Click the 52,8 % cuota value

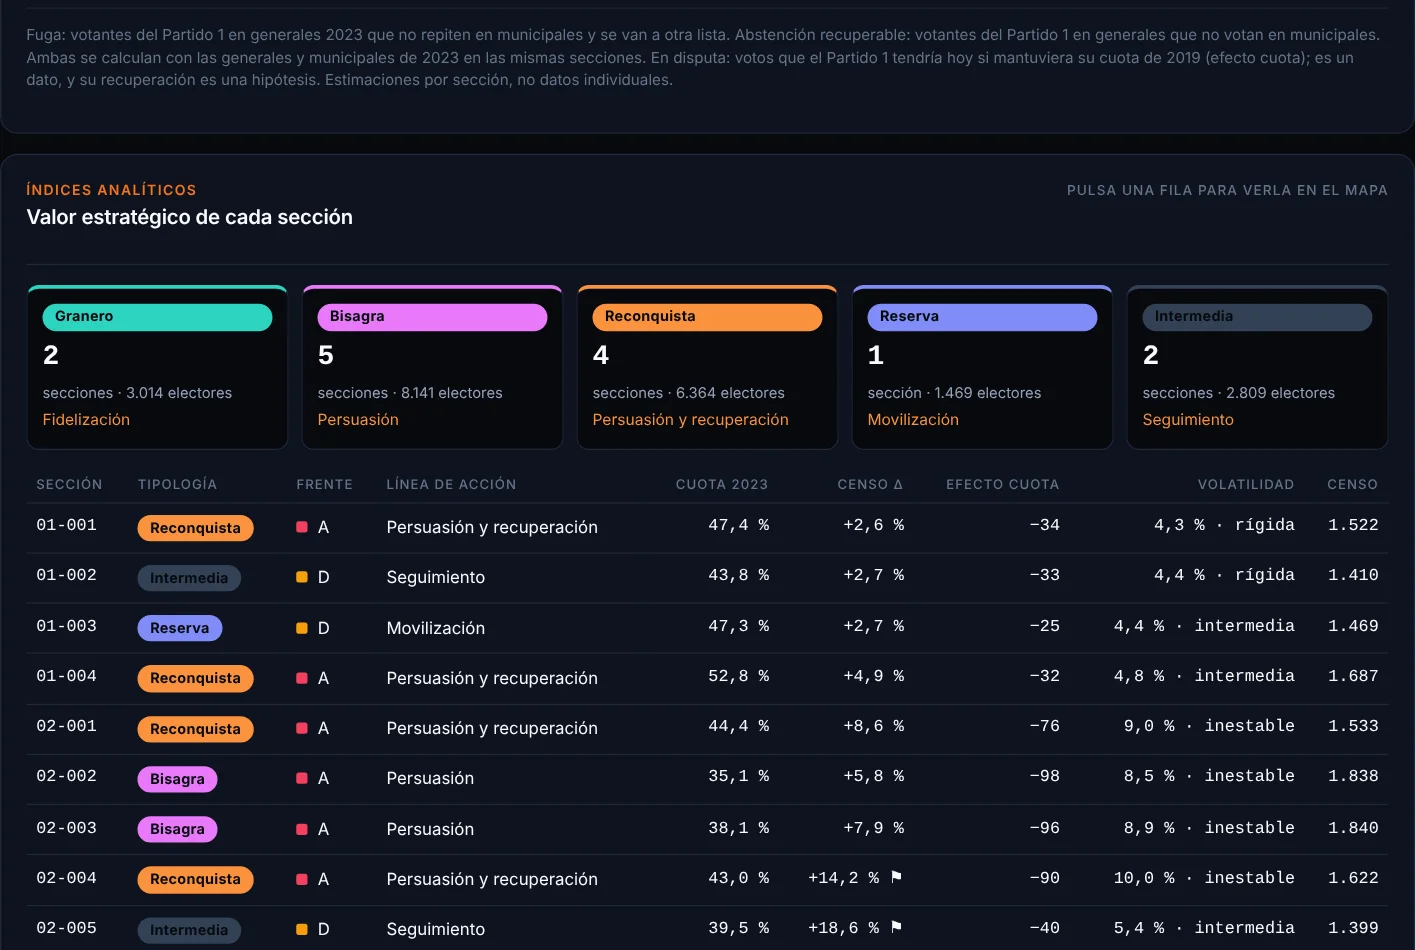[x=738, y=676]
